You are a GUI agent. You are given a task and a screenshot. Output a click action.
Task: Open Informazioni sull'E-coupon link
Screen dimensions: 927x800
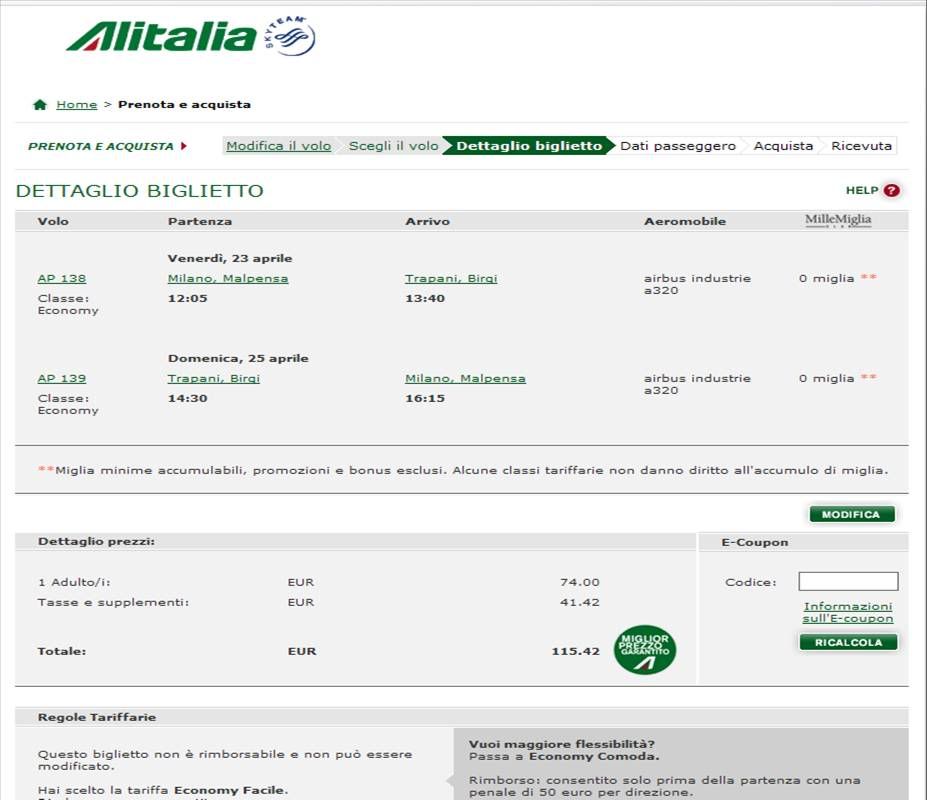[x=848, y=613]
